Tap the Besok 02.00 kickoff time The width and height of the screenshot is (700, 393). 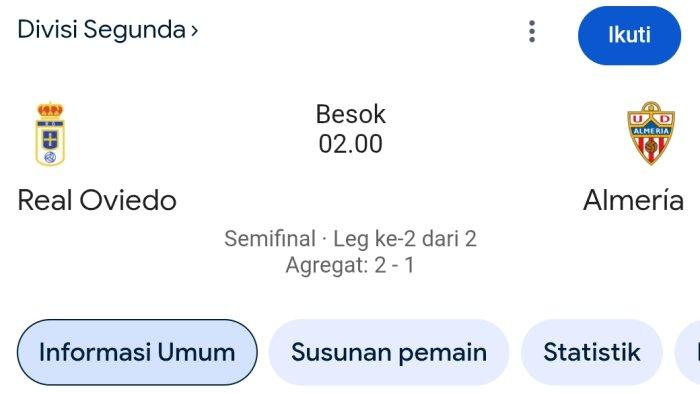coord(350,129)
